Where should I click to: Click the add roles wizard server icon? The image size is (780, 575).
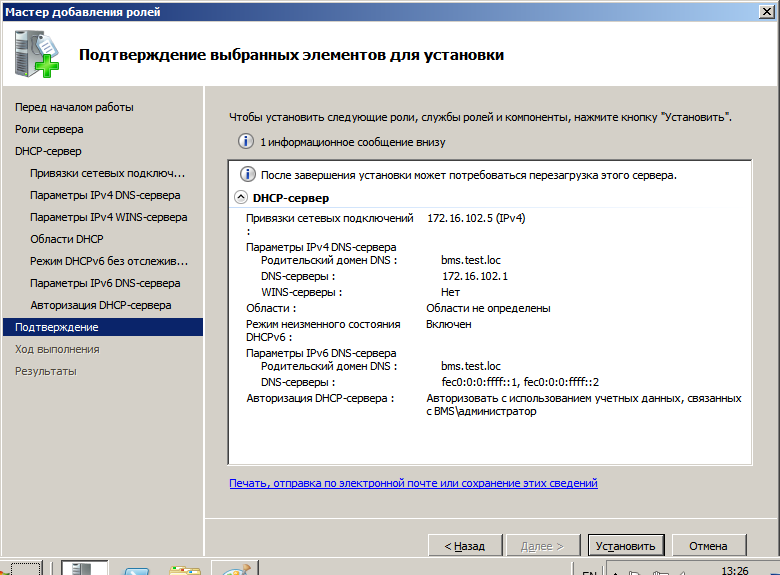36,54
